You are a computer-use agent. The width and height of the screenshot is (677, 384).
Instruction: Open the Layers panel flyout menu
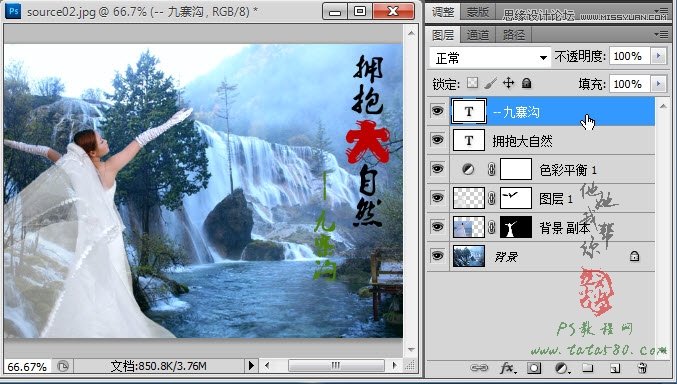click(x=661, y=34)
